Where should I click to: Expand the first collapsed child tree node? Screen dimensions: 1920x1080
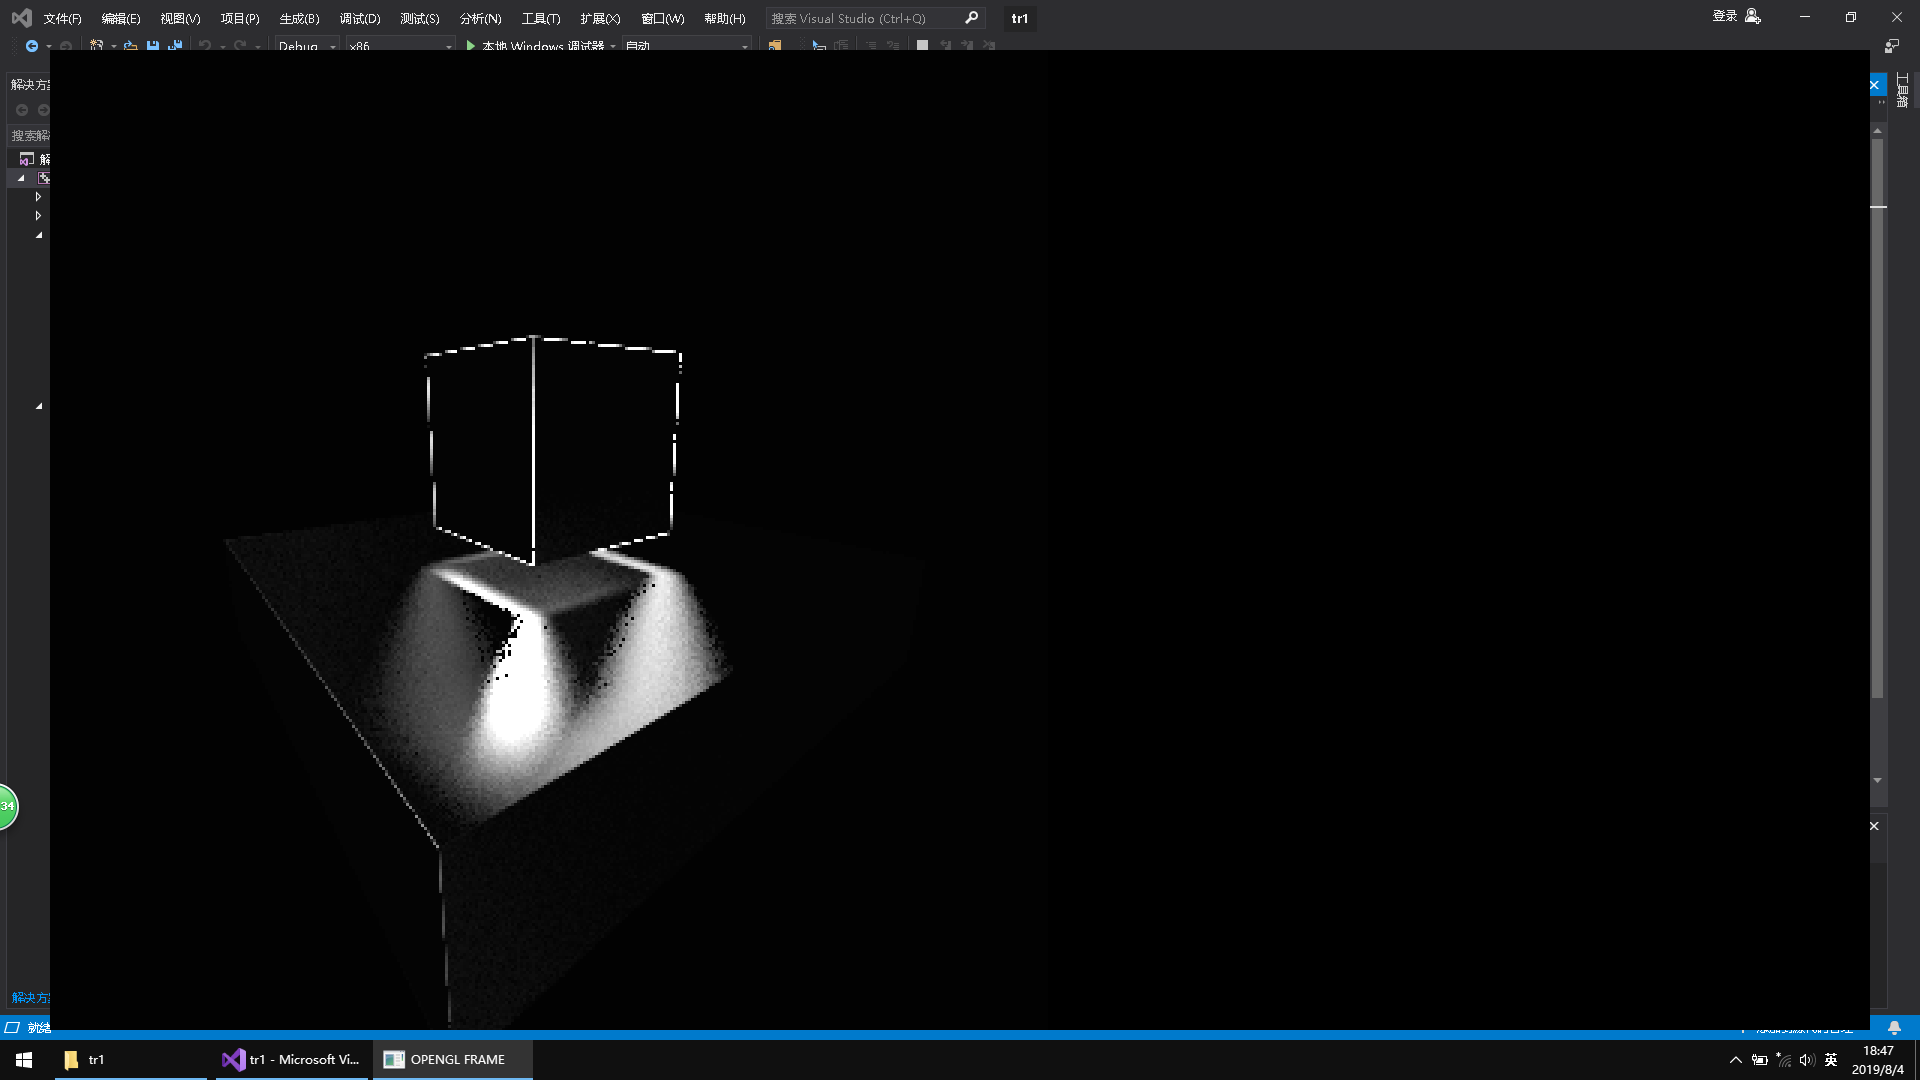tap(38, 197)
